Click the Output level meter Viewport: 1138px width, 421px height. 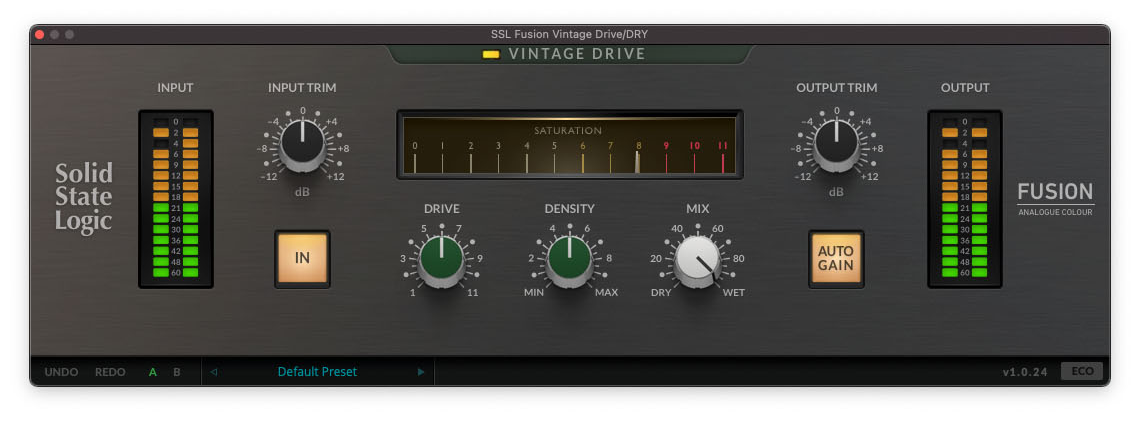pyautogui.click(x=965, y=199)
